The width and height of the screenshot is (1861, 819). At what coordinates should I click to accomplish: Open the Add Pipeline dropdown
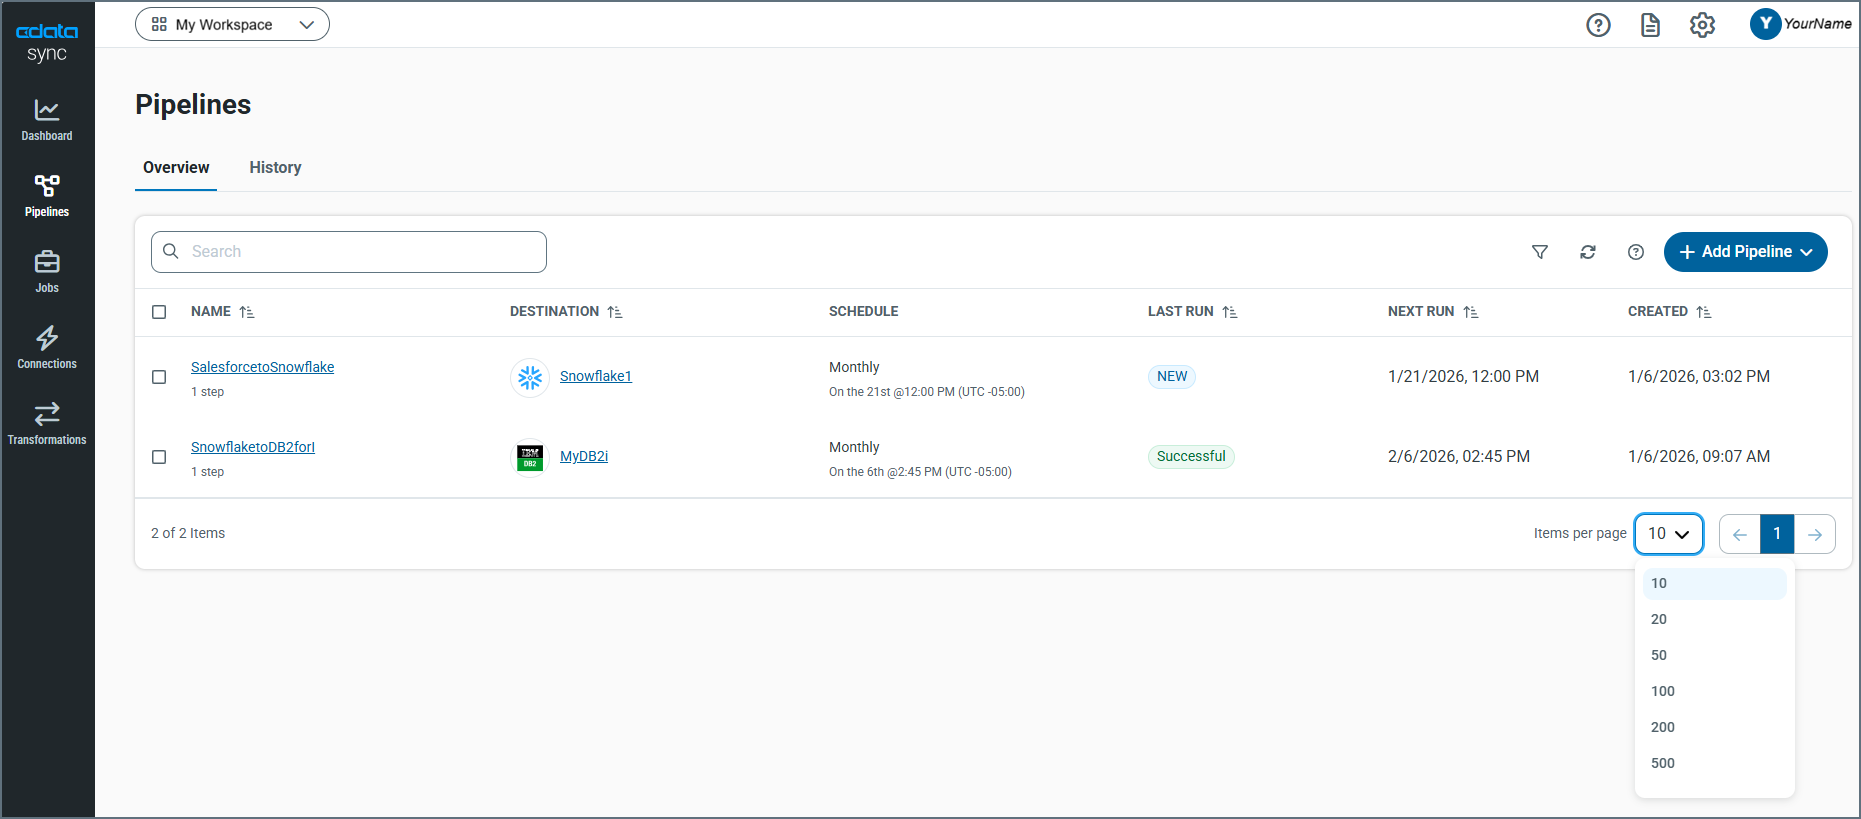(x=1745, y=252)
